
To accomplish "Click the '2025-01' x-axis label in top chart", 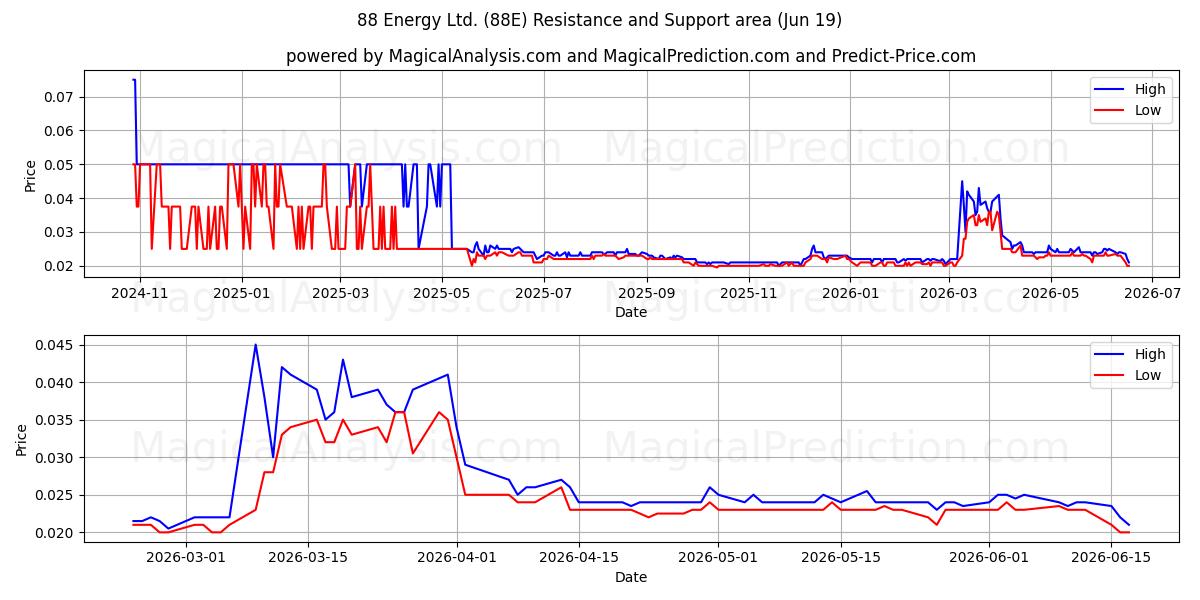I will point(241,293).
